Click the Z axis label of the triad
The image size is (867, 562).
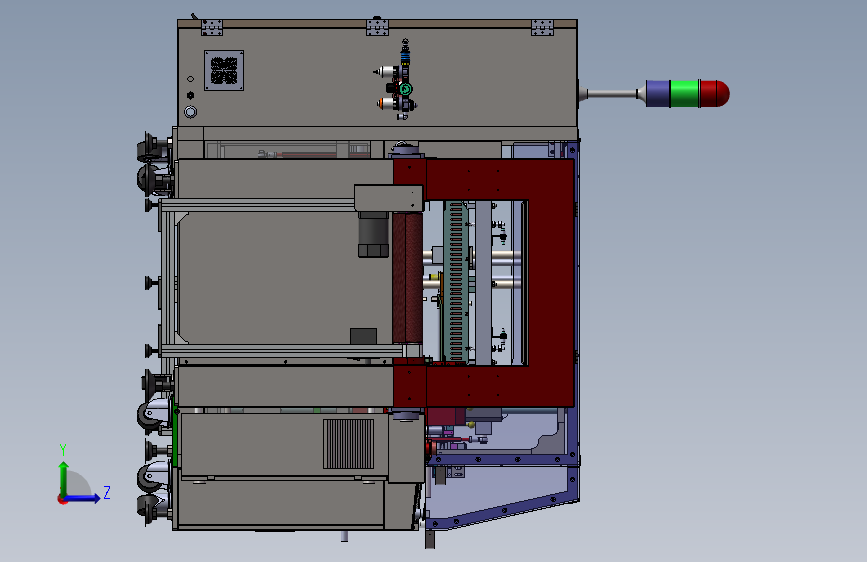[x=107, y=492]
